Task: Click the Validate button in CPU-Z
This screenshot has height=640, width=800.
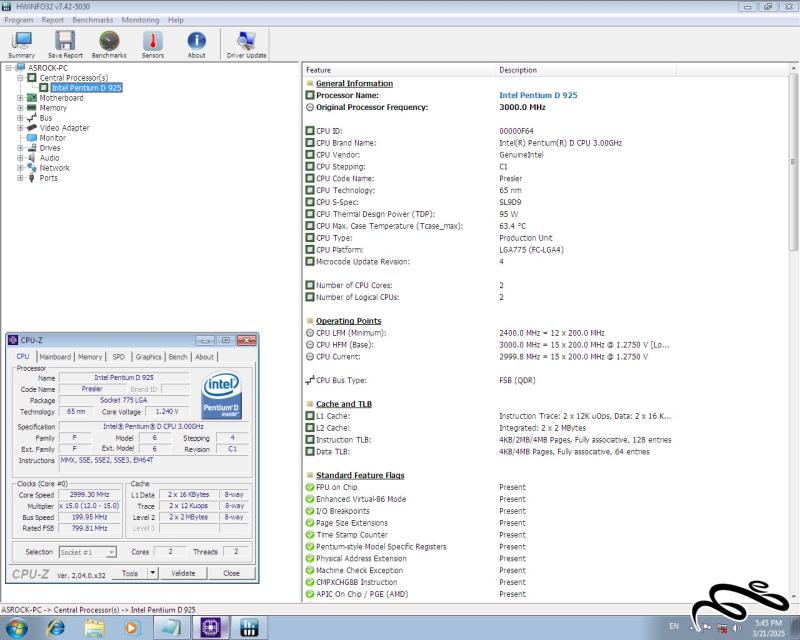Action: (x=183, y=573)
